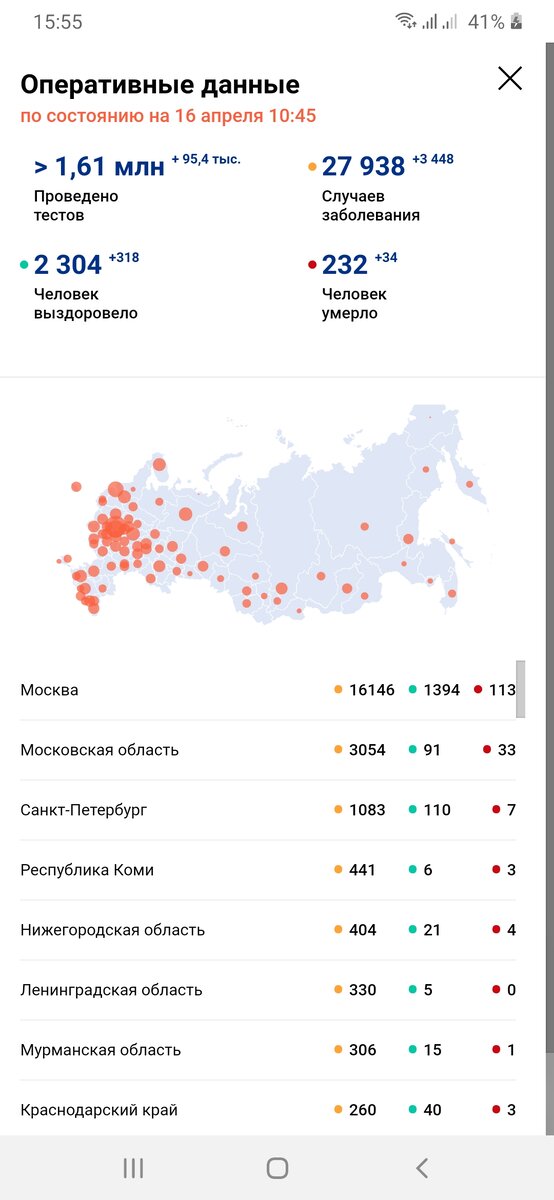Close the Оперативные данные panel
Image resolution: width=554 pixels, height=1200 pixels.
tap(510, 78)
